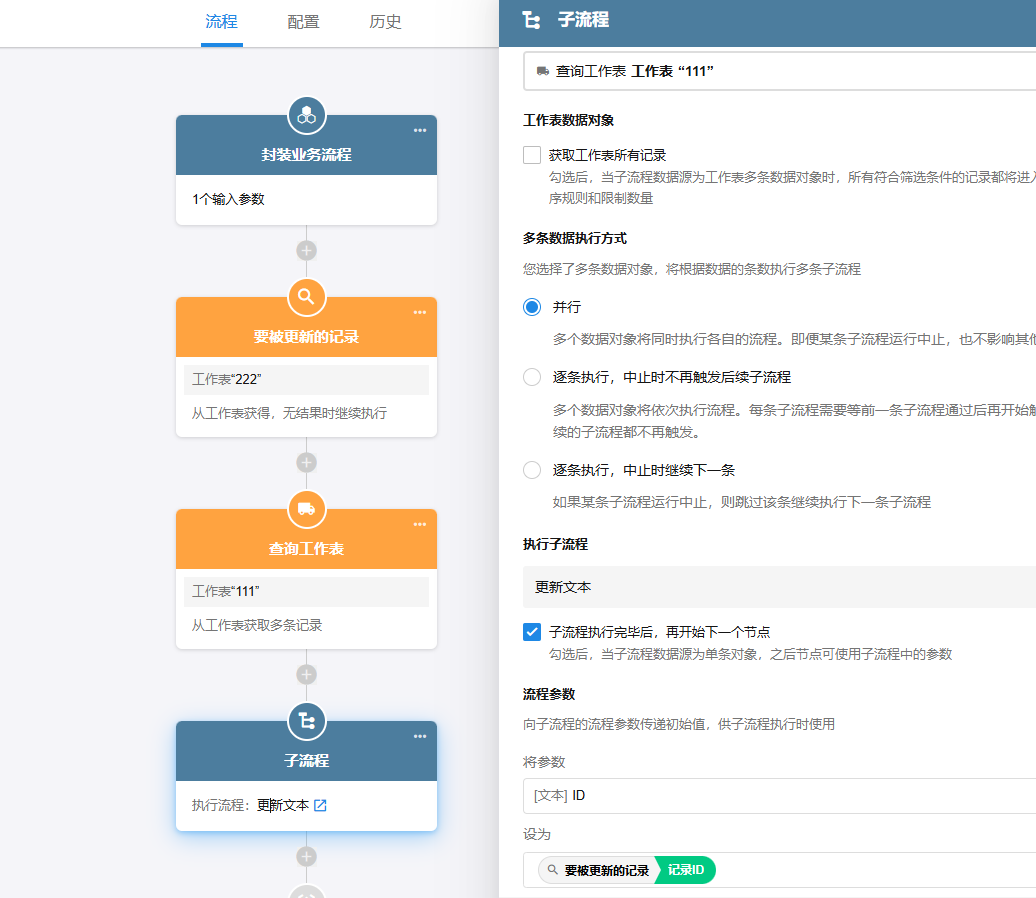This screenshot has height=898, width=1036.
Task: Add node with plus below 要被更新的记录
Action: tap(307, 462)
